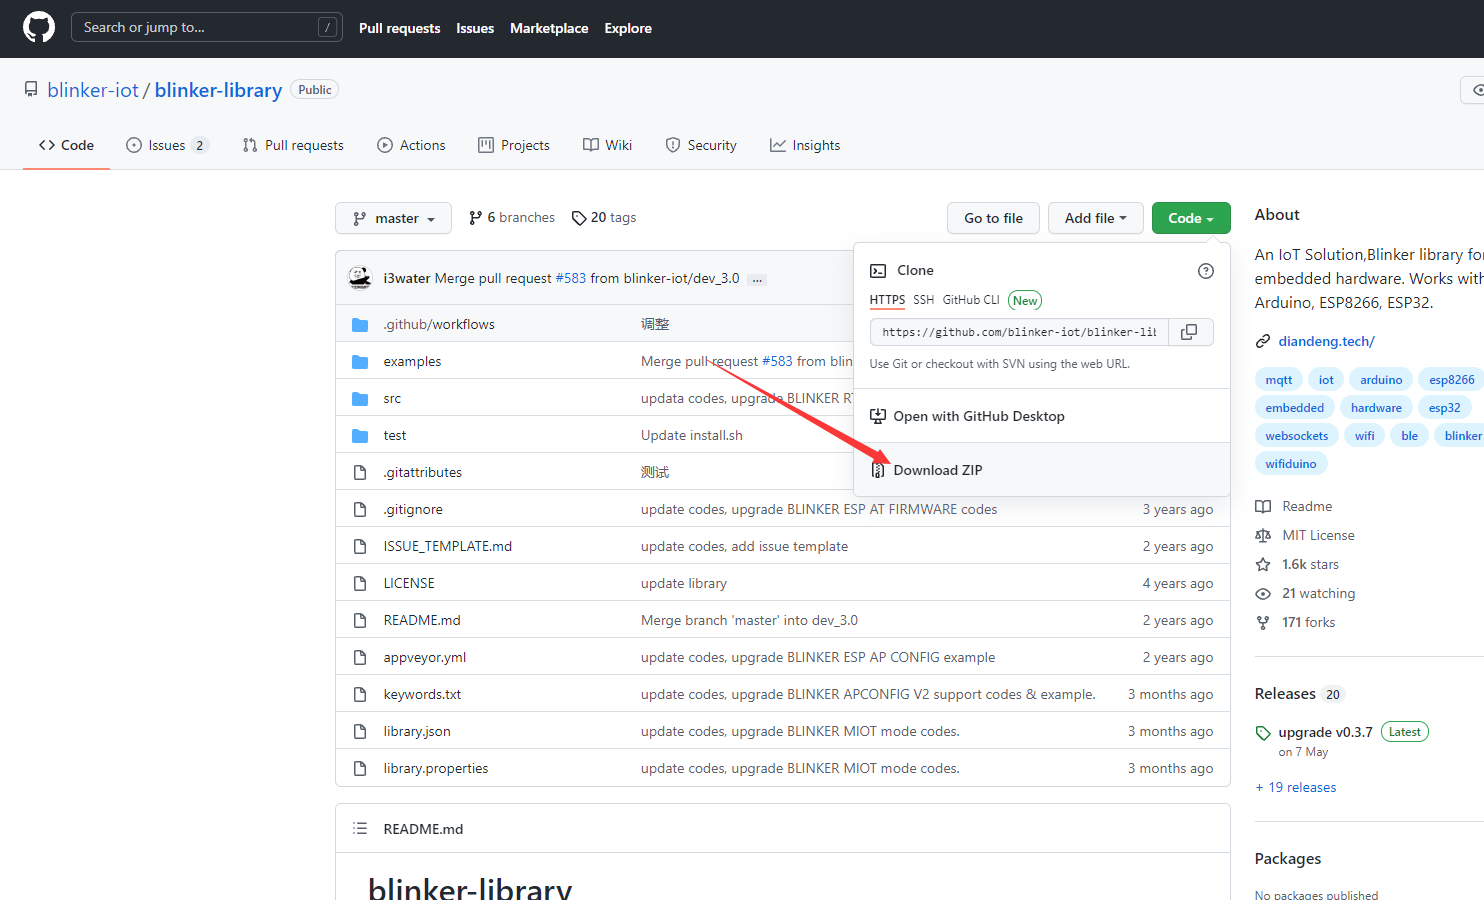The image size is (1484, 900).
Task: Click the slash shortcut key in search
Action: pos(327,28)
